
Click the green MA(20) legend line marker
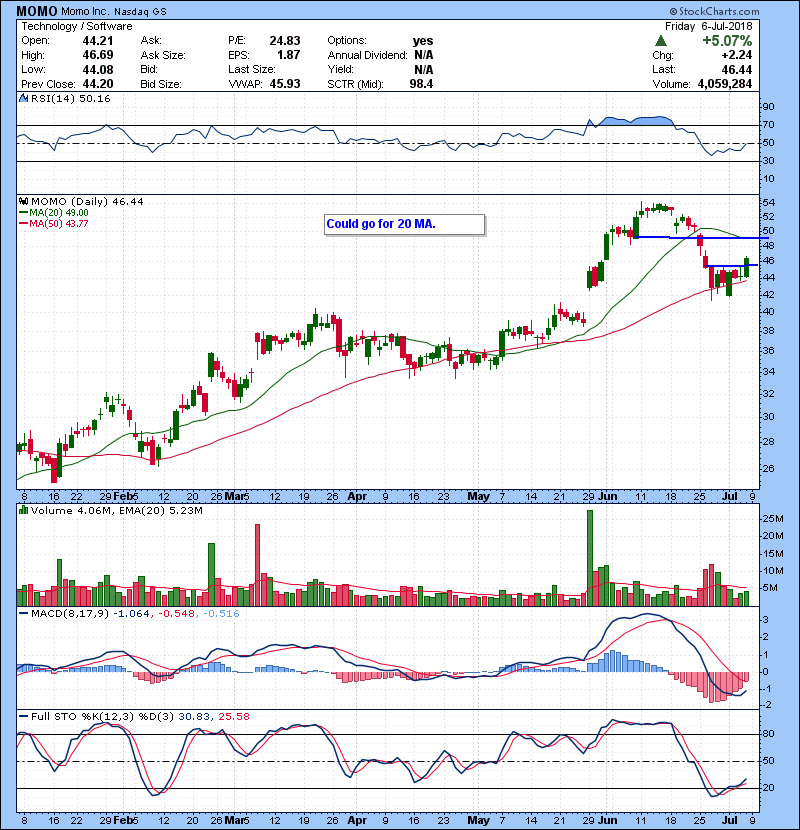tap(23, 213)
